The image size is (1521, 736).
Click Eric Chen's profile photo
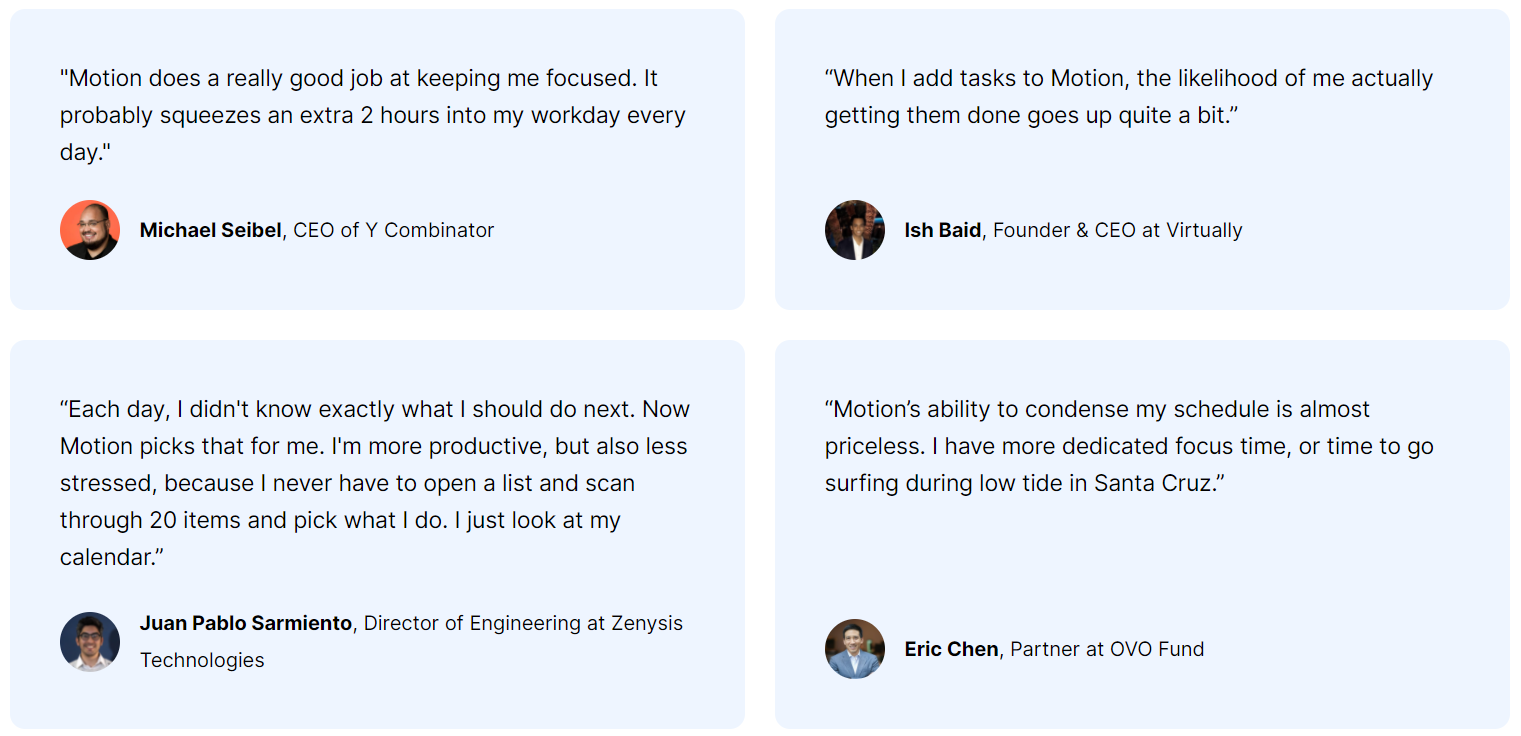pos(855,649)
